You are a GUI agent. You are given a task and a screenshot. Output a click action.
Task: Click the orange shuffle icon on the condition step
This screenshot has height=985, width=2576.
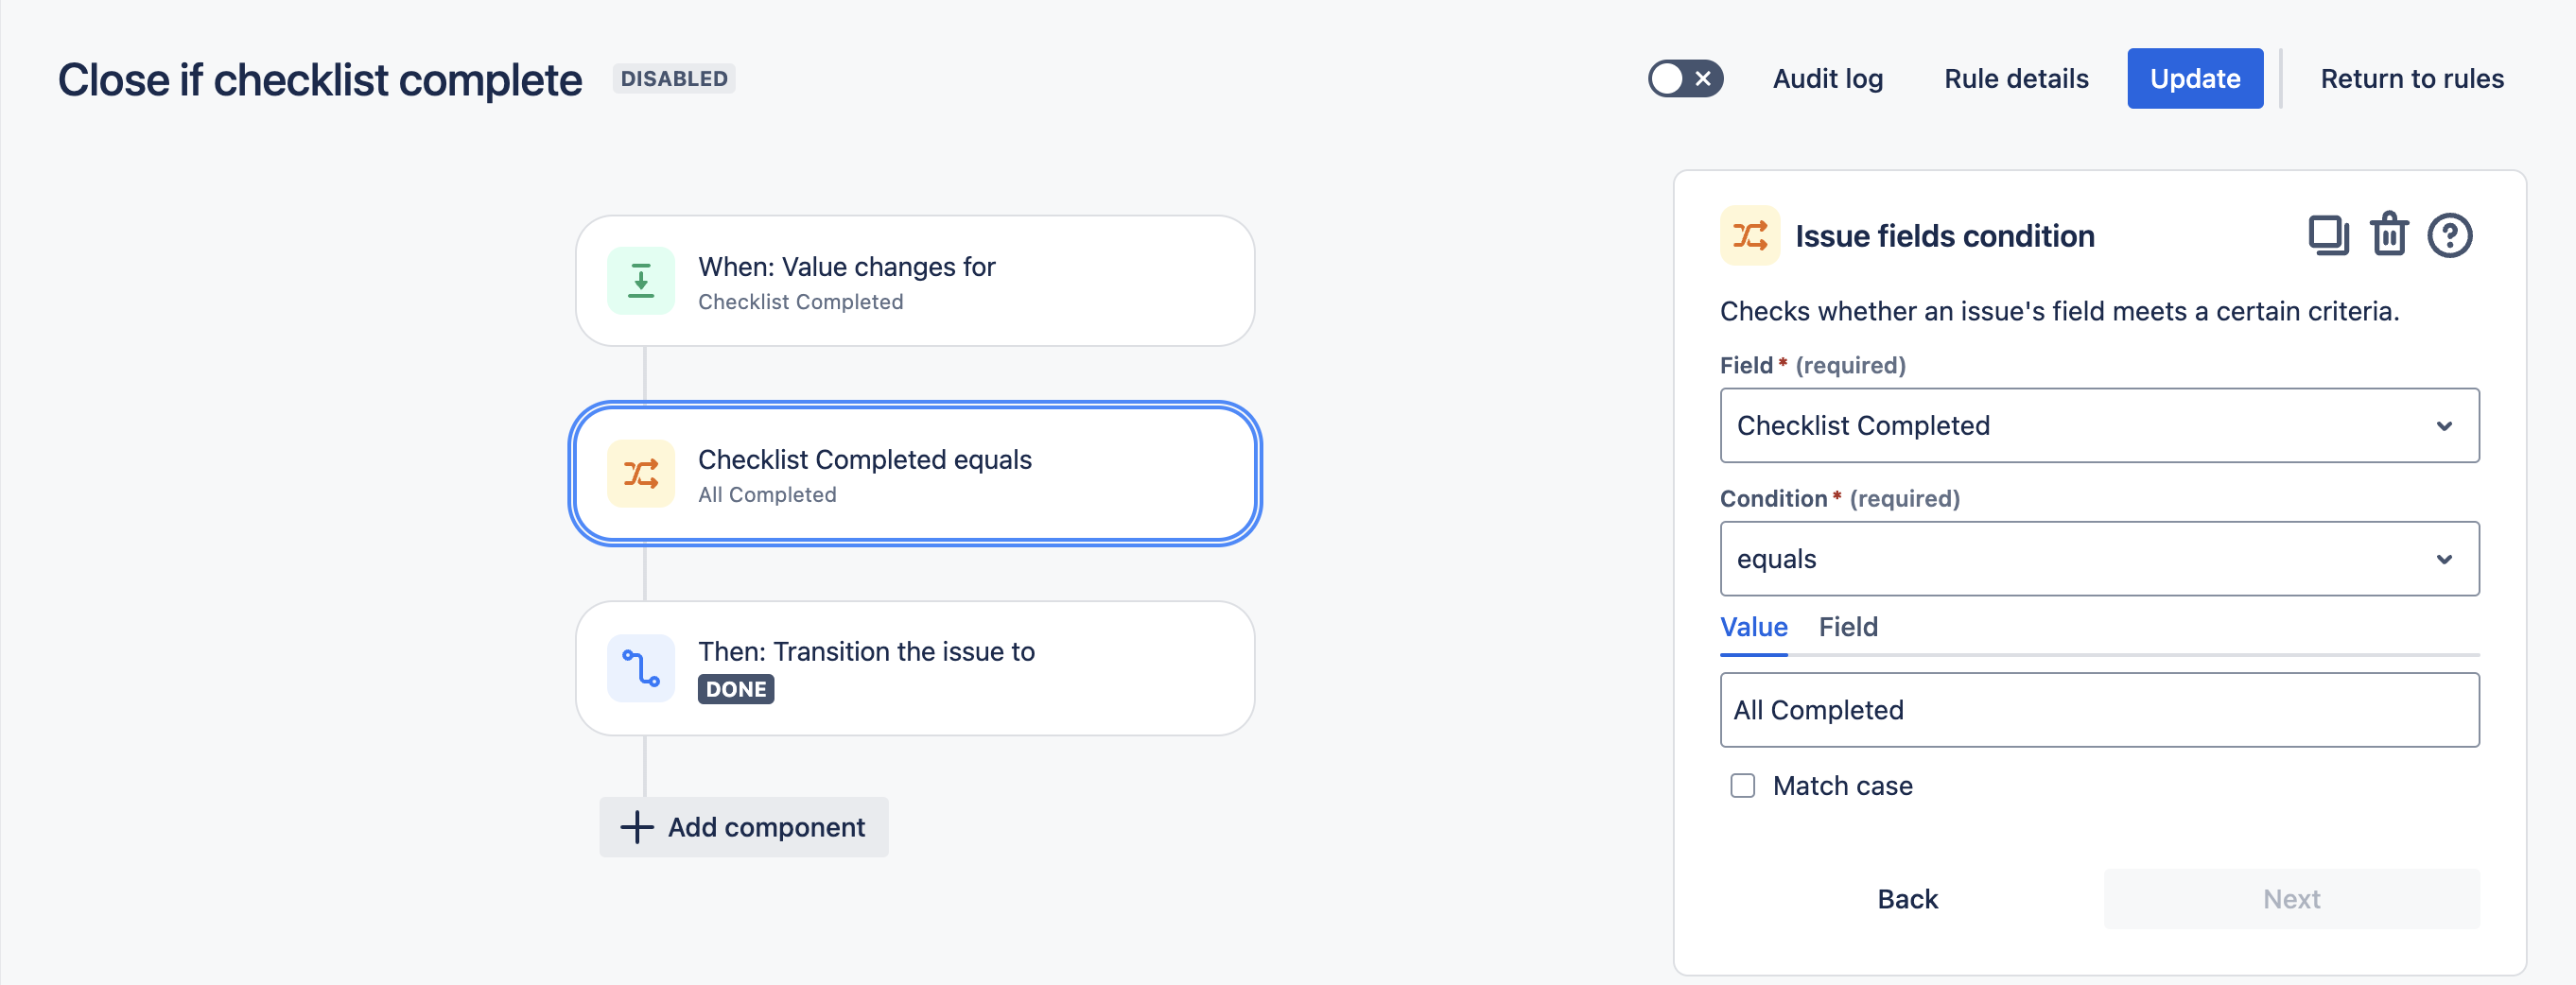[641, 474]
